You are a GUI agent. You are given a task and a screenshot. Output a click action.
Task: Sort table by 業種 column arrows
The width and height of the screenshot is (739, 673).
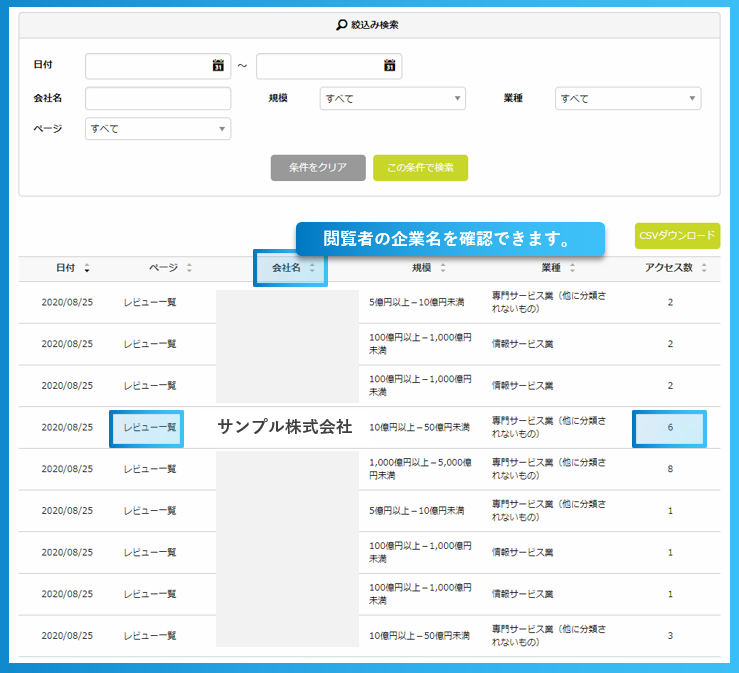[x=574, y=268]
